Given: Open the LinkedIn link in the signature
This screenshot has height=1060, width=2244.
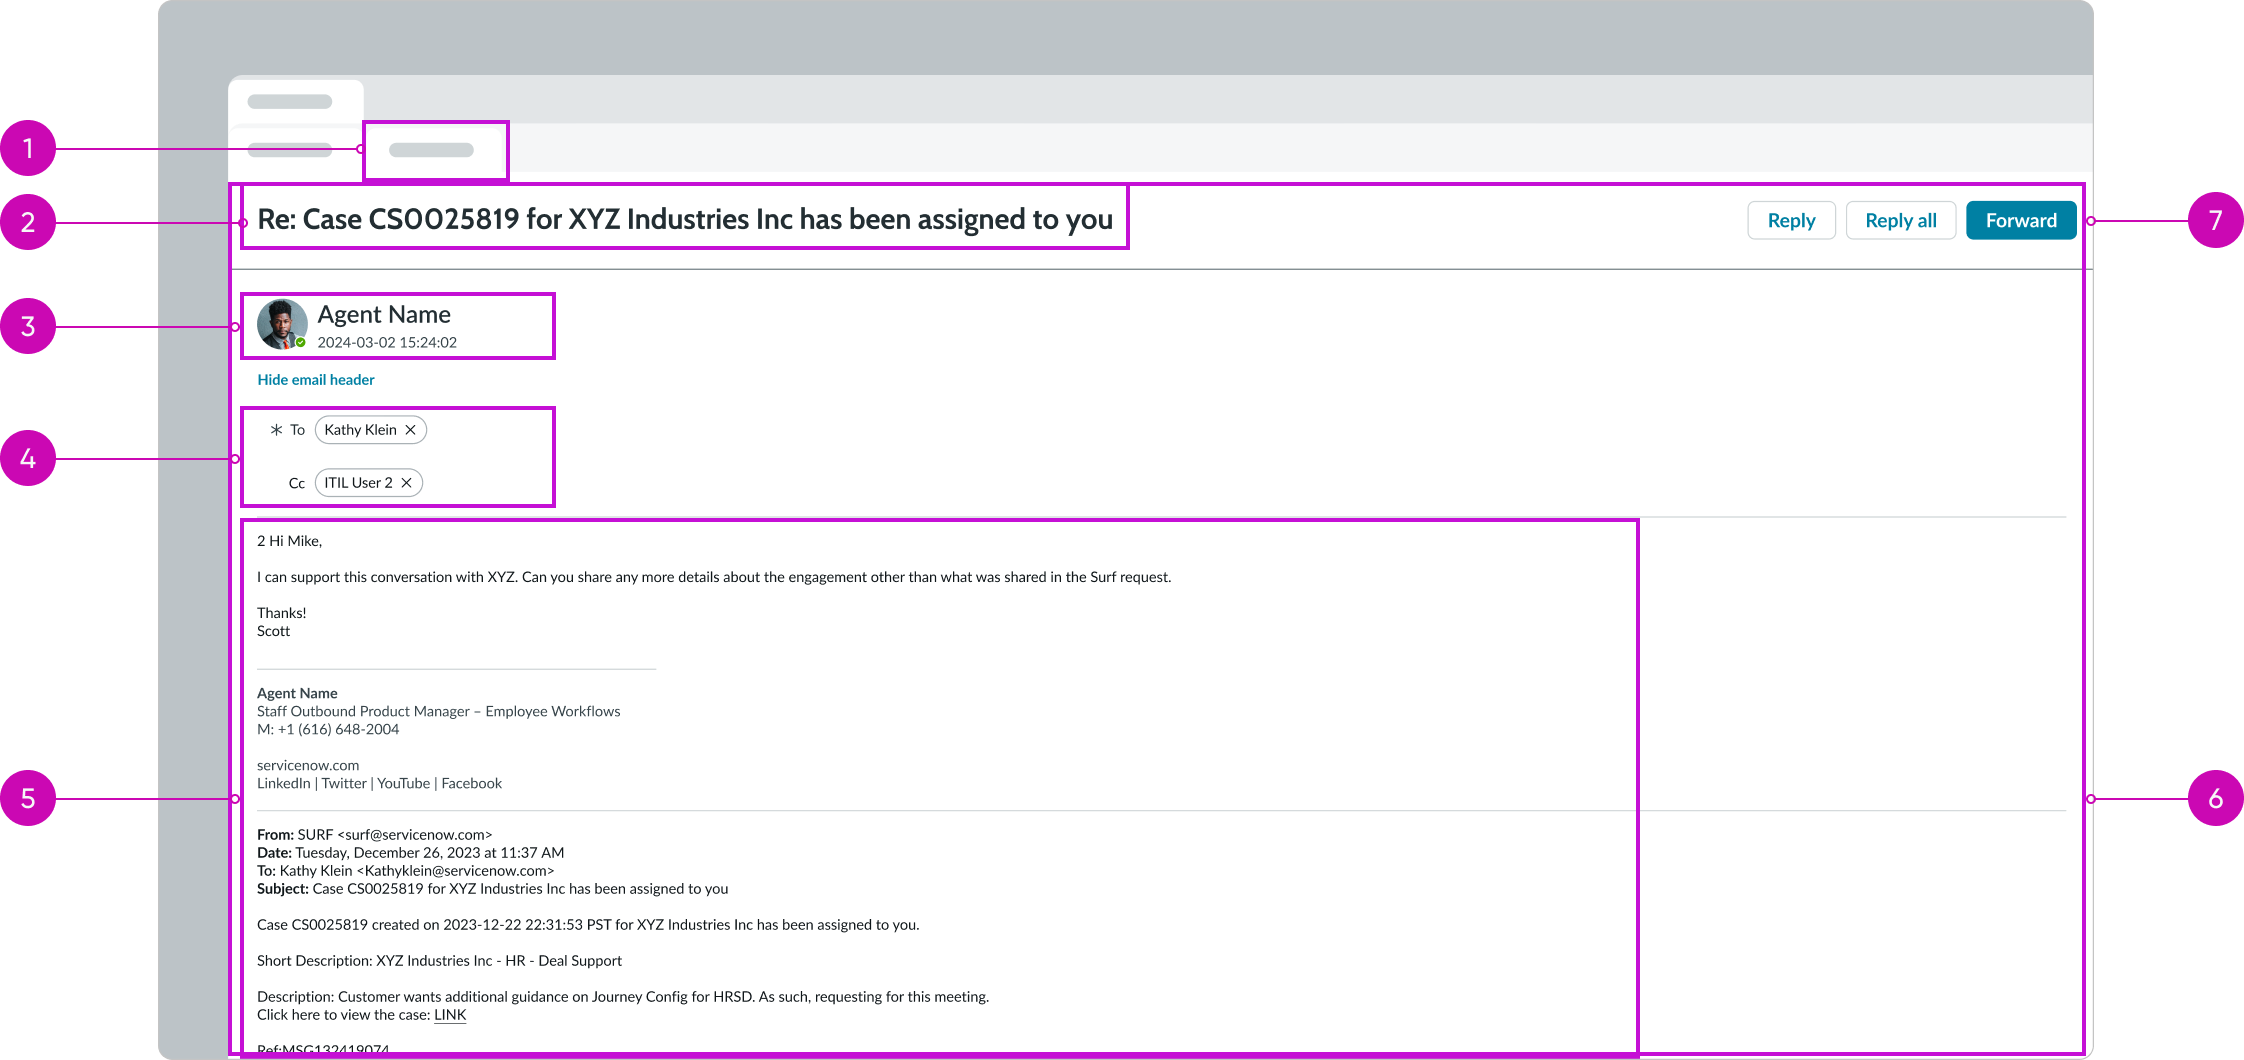Looking at the screenshot, I should pyautogui.click(x=283, y=783).
